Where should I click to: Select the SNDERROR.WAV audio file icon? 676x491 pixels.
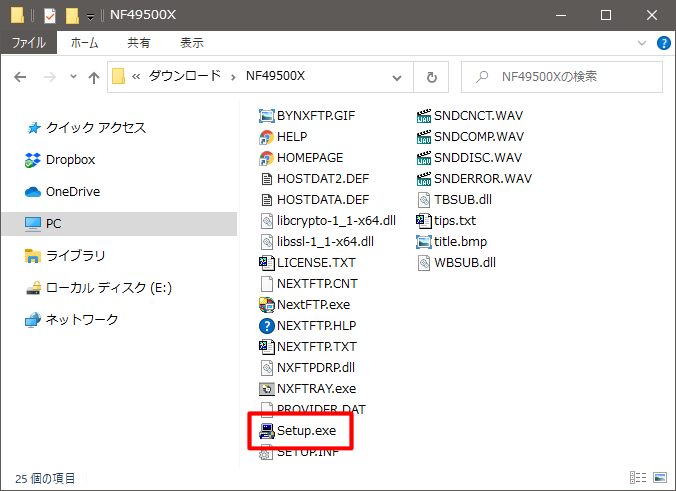[x=424, y=178]
